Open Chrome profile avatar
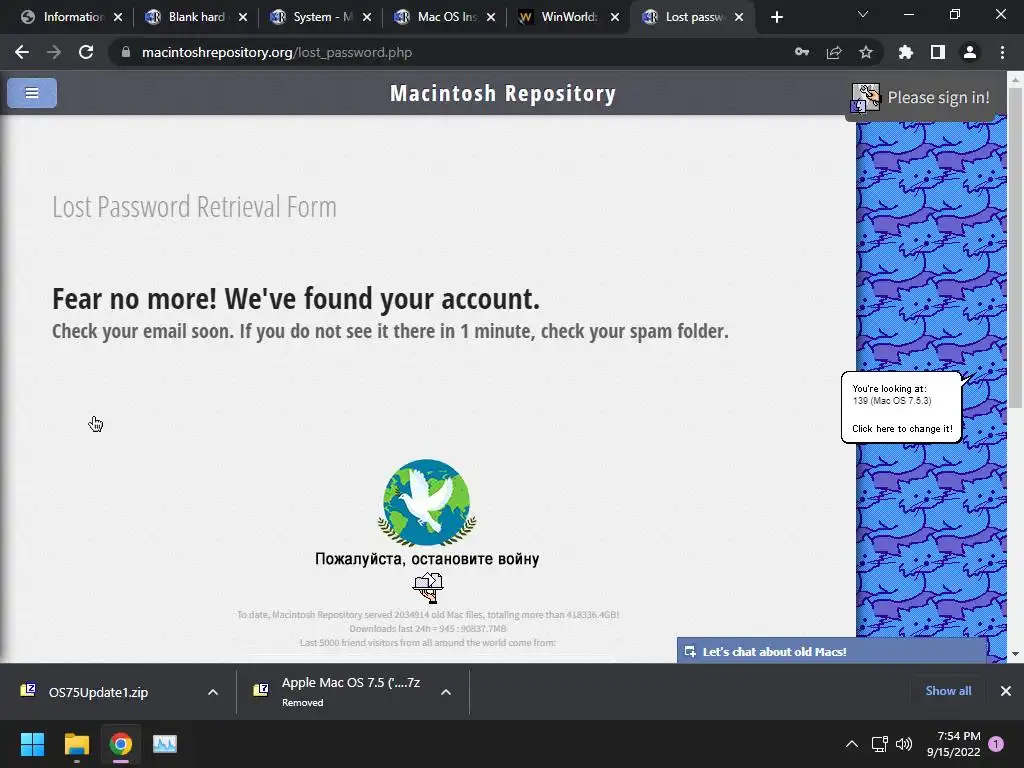 (x=970, y=52)
